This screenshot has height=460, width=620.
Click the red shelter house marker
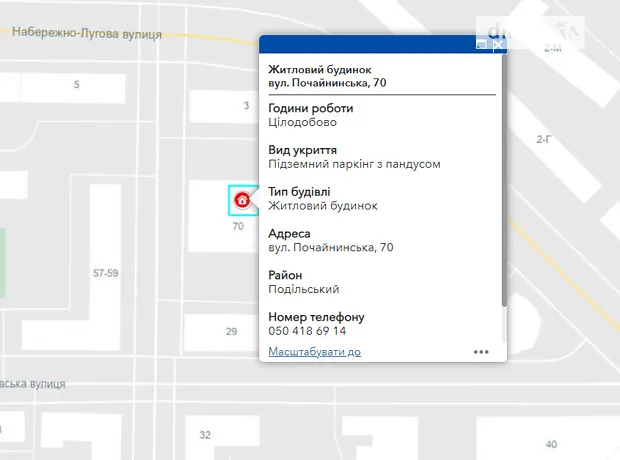pyautogui.click(x=242, y=200)
